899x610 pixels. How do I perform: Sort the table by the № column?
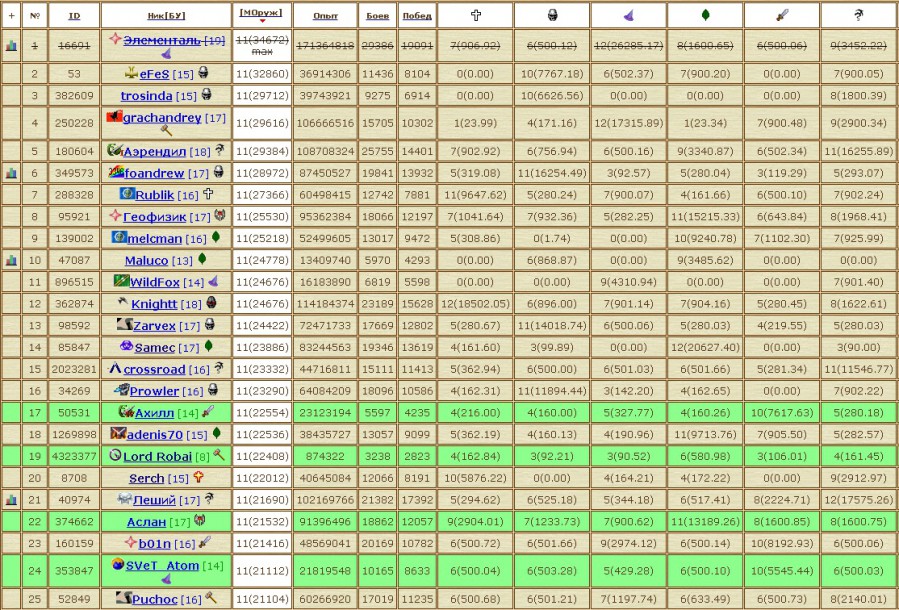point(34,15)
